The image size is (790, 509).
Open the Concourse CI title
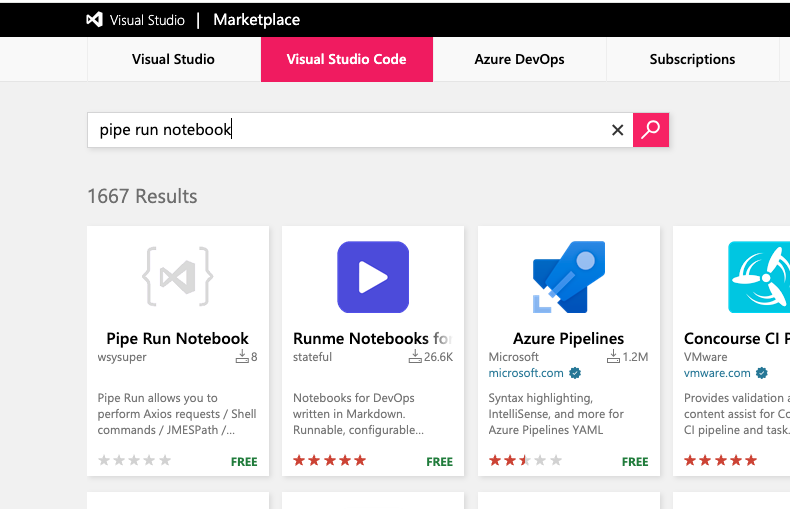pyautogui.click(x=737, y=338)
